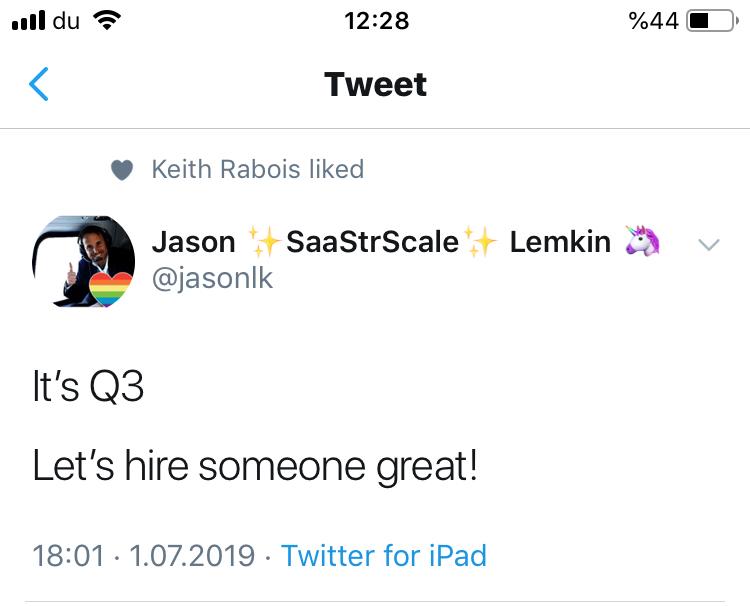This screenshot has width=750, height=606.
Task: Click the unicorn emoji after Lemkin
Action: coord(642,242)
